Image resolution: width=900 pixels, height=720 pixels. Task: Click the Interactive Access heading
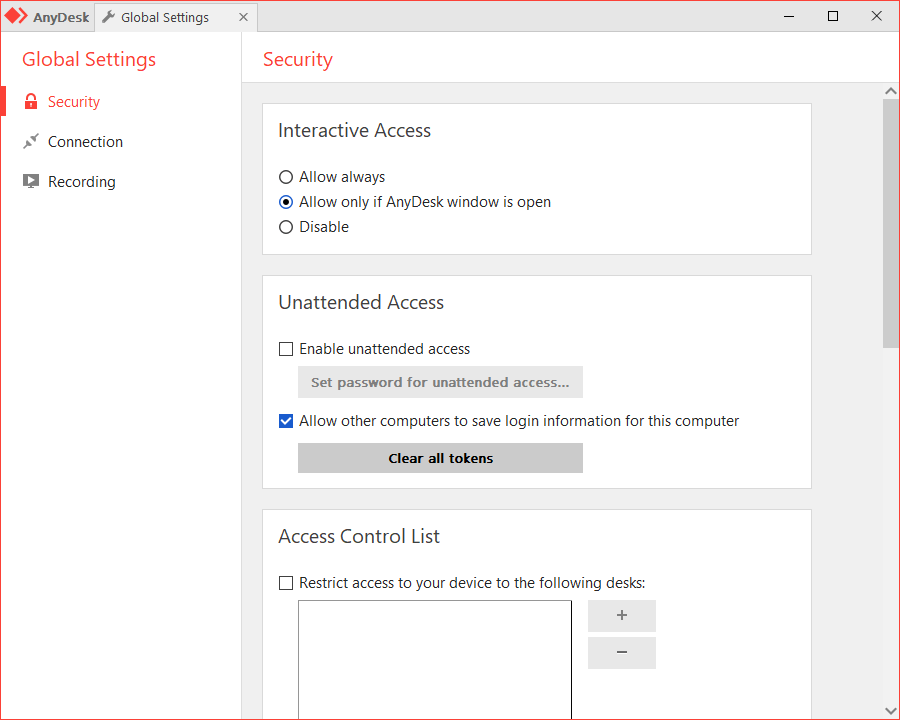coord(354,130)
